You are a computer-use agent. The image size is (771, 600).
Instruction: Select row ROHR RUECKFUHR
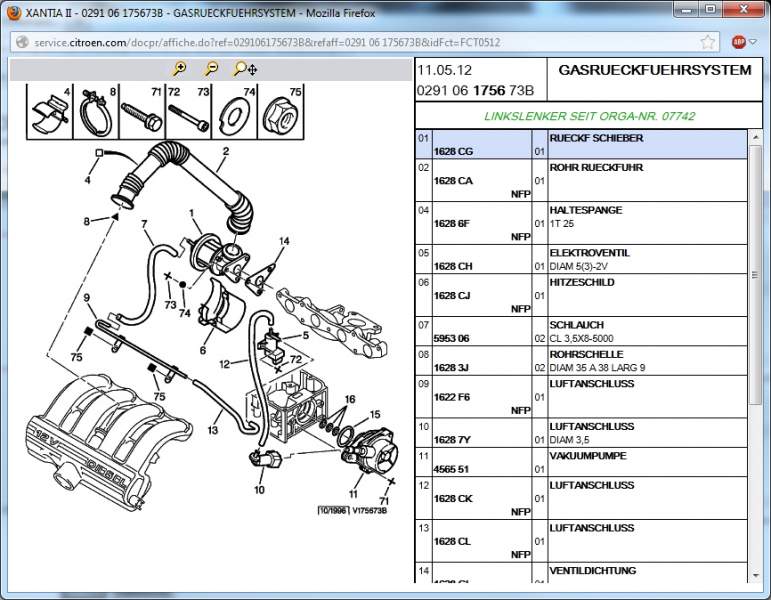click(581, 180)
